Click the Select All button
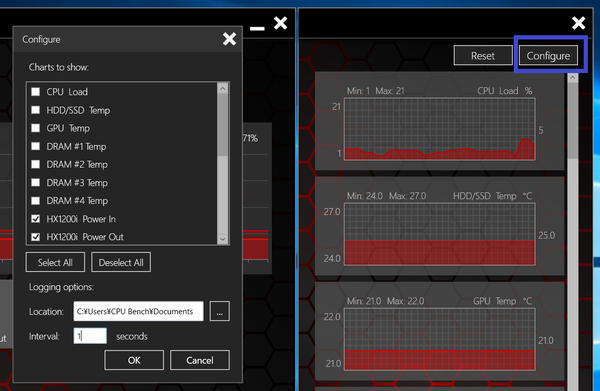Viewport: 600px width, 391px height. [55, 262]
